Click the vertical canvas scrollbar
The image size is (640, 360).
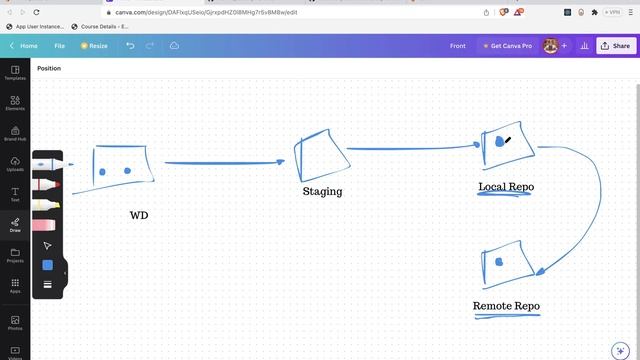pyautogui.click(x=638, y=220)
